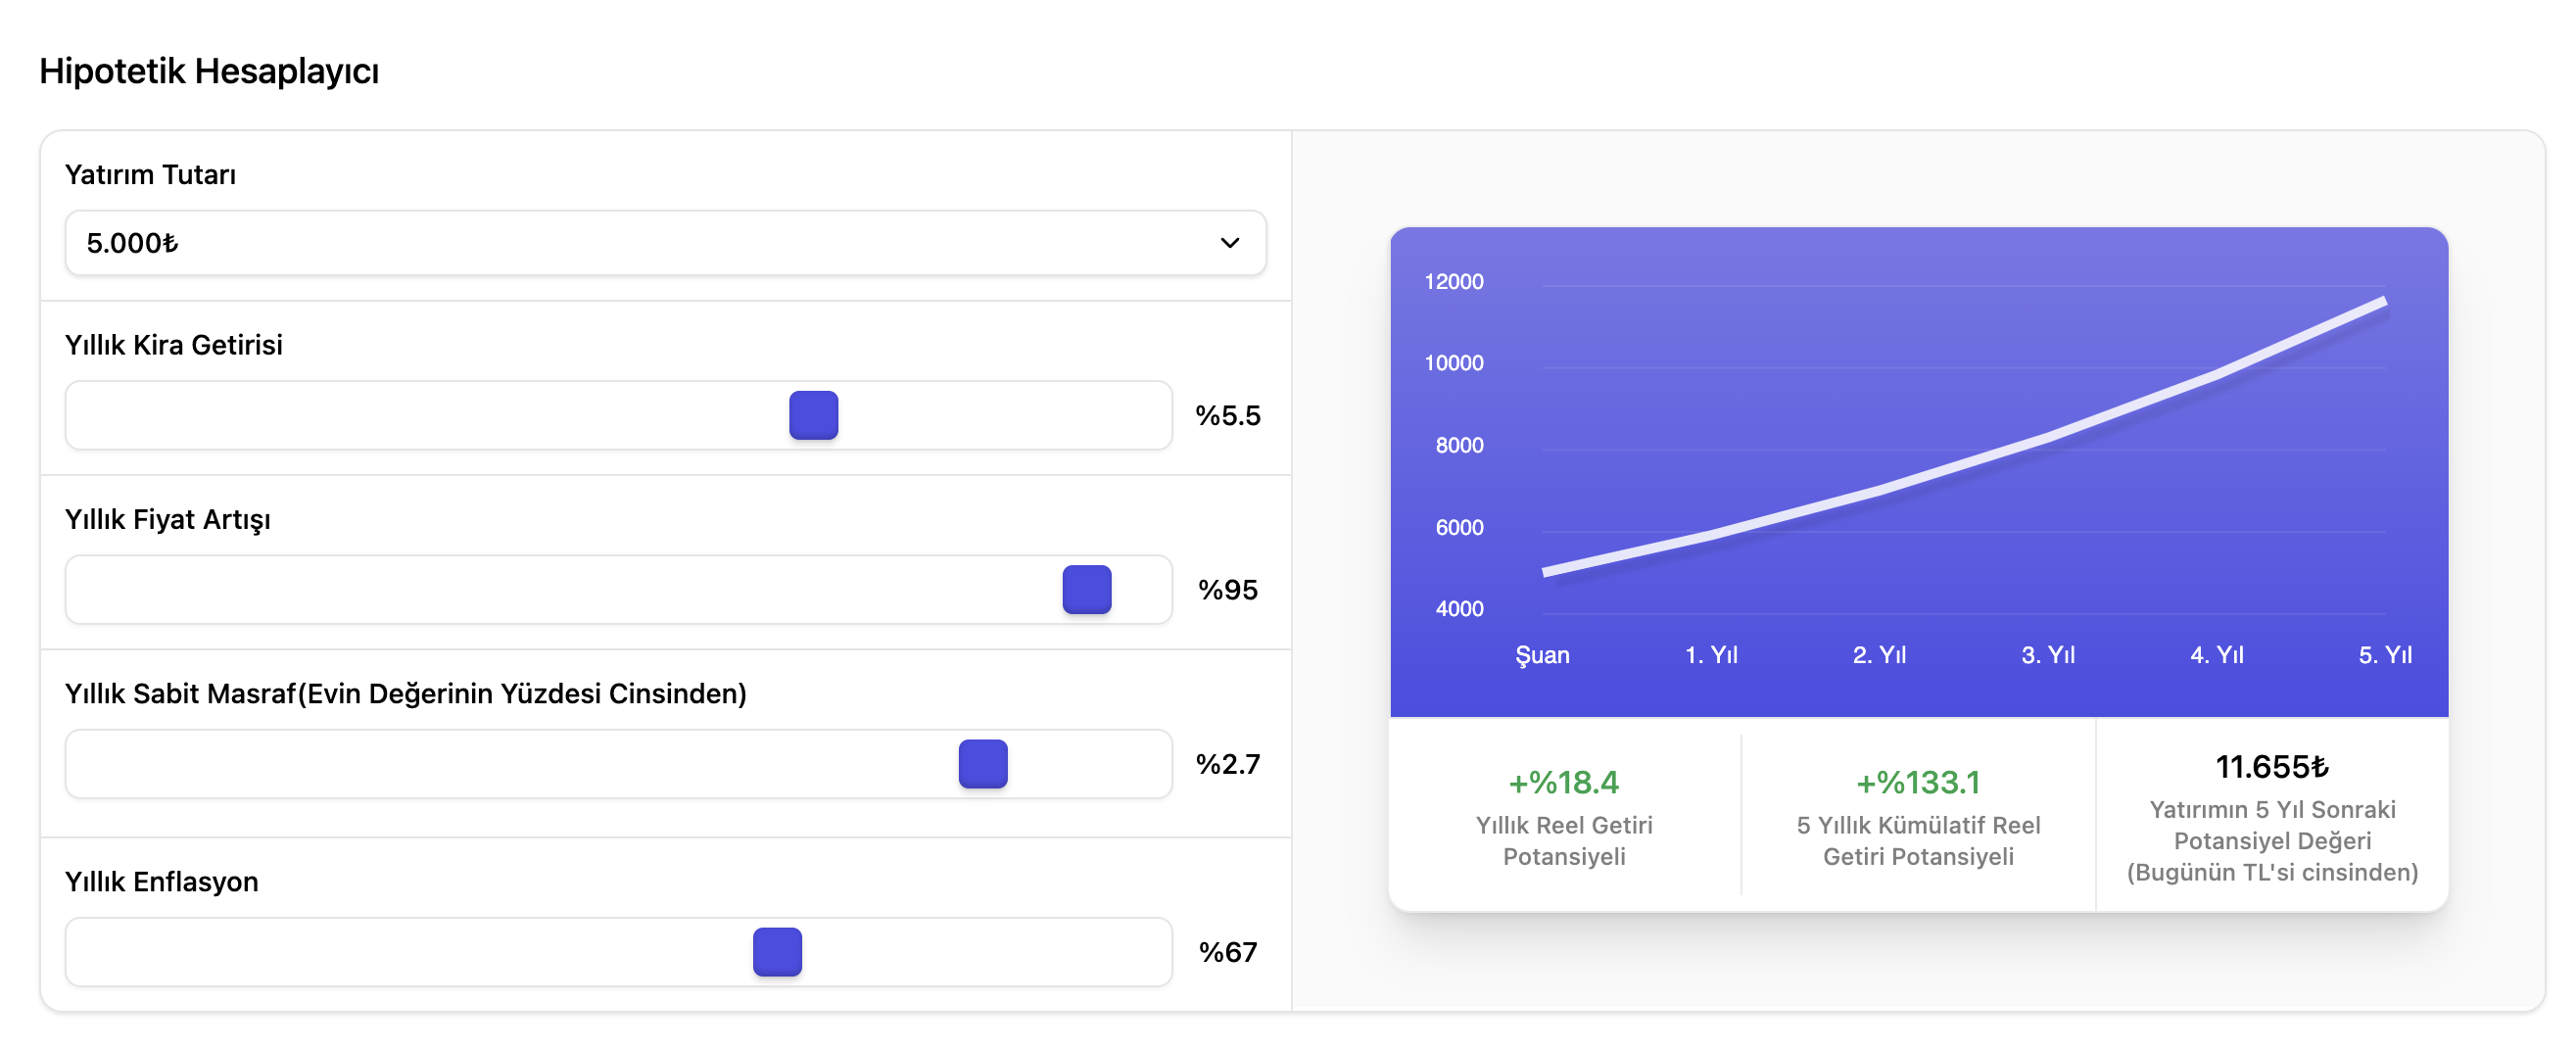Select the +%18.4 annual real return figure
The height and width of the screenshot is (1050, 2576).
(1563, 782)
